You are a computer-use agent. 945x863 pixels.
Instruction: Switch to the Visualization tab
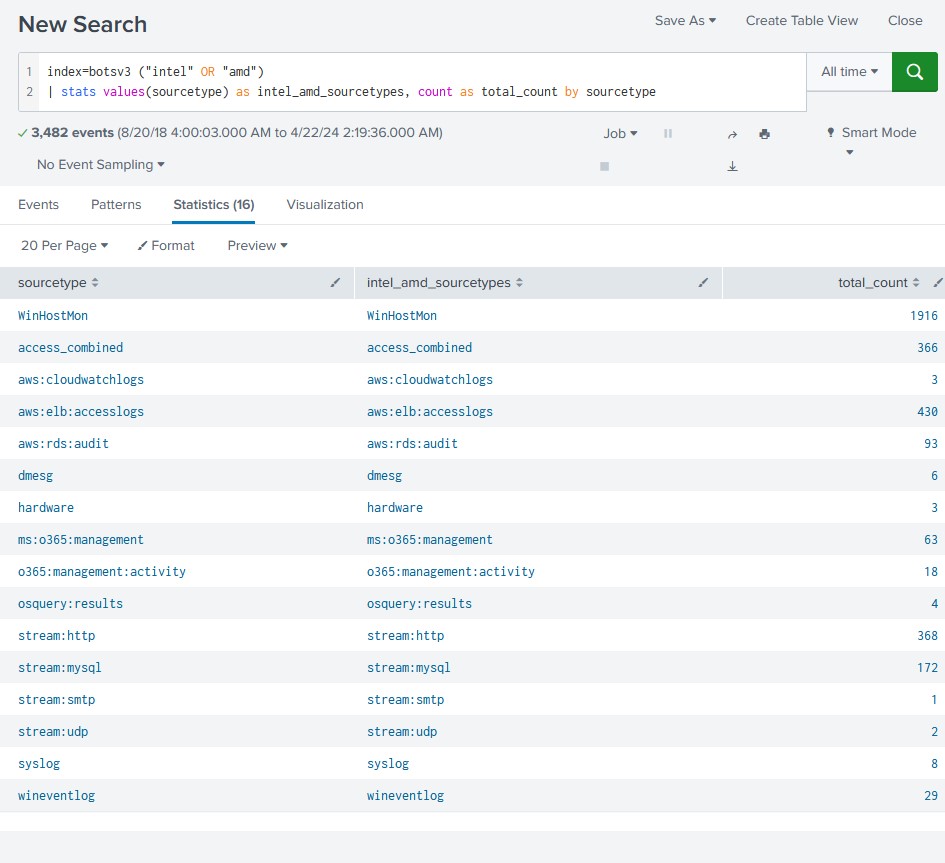325,205
